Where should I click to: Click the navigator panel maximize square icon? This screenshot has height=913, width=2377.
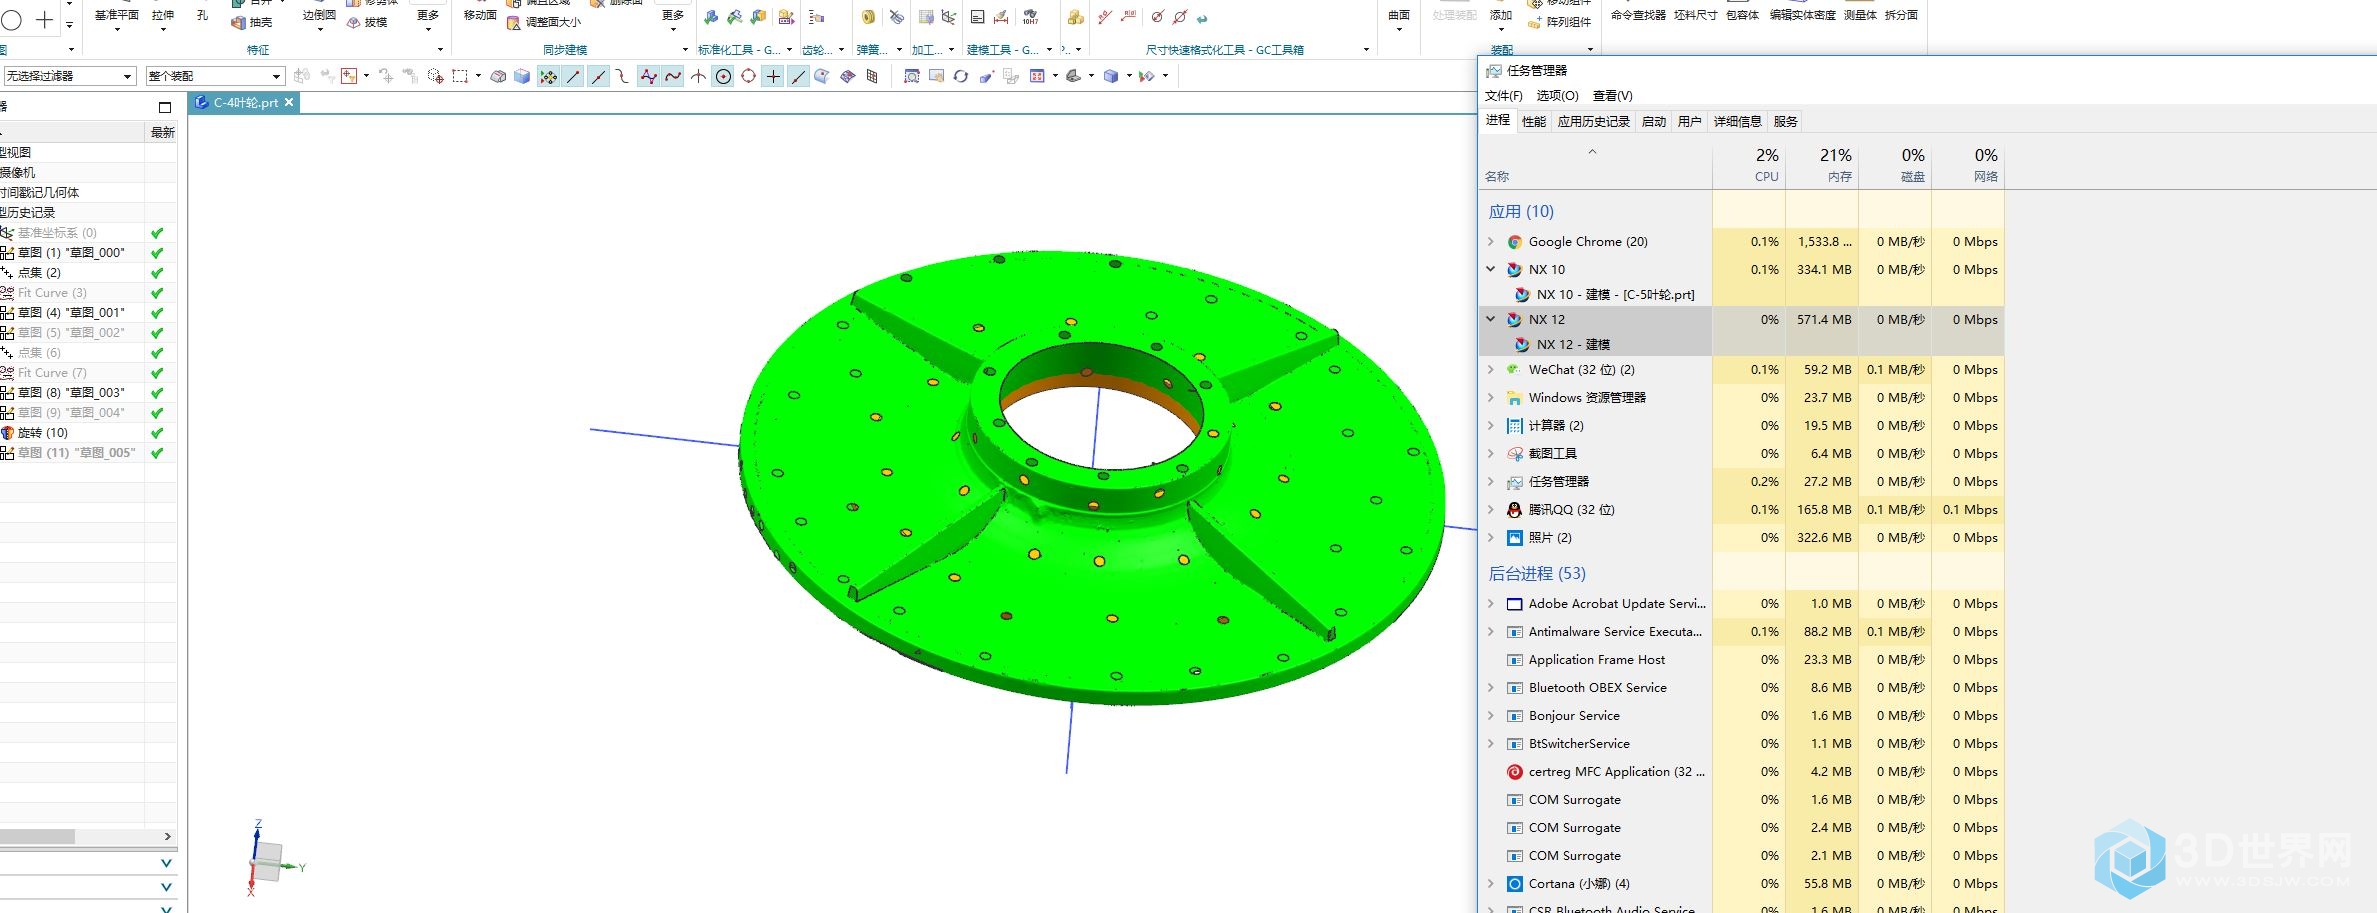click(x=165, y=107)
